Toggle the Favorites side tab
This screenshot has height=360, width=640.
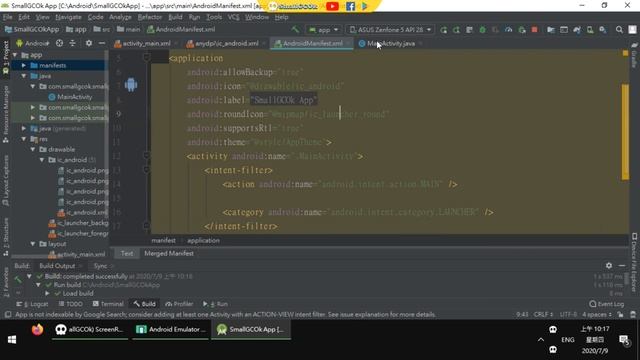point(6,282)
